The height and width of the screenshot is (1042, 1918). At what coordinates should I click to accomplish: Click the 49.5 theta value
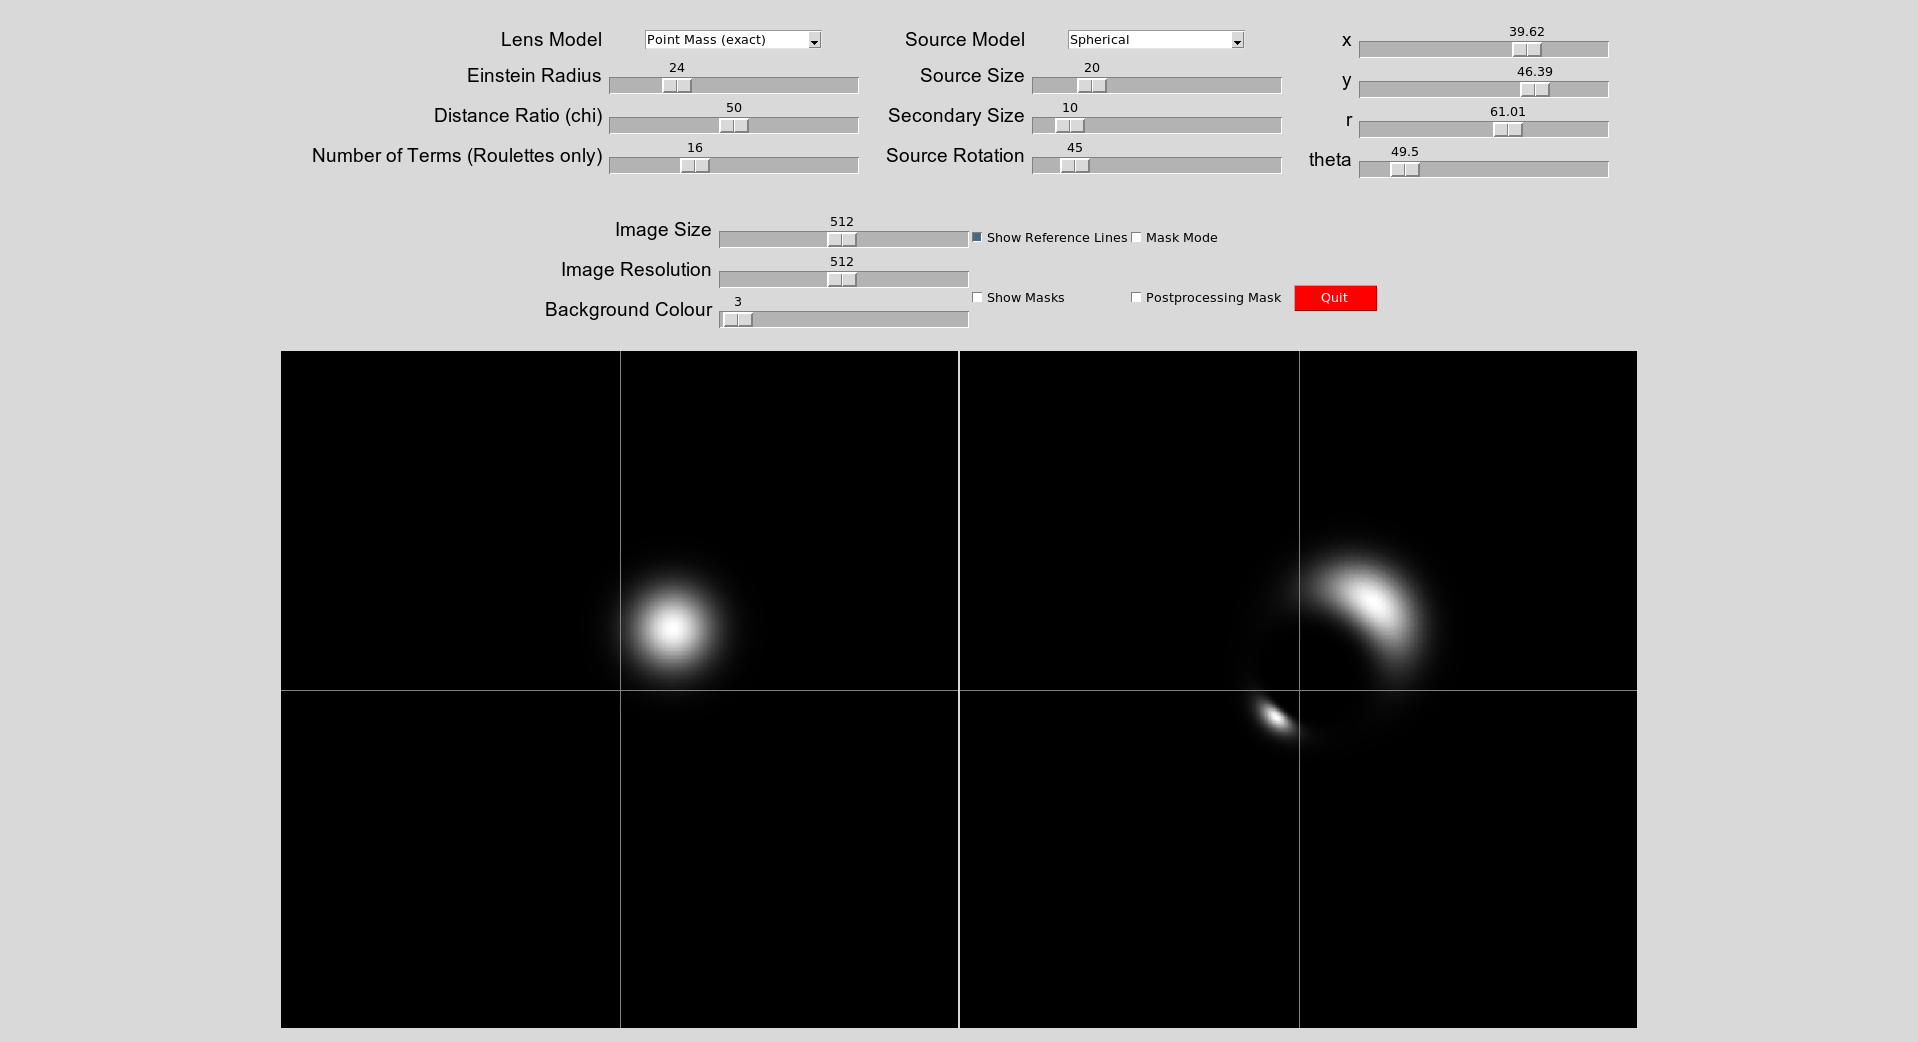[1405, 152]
